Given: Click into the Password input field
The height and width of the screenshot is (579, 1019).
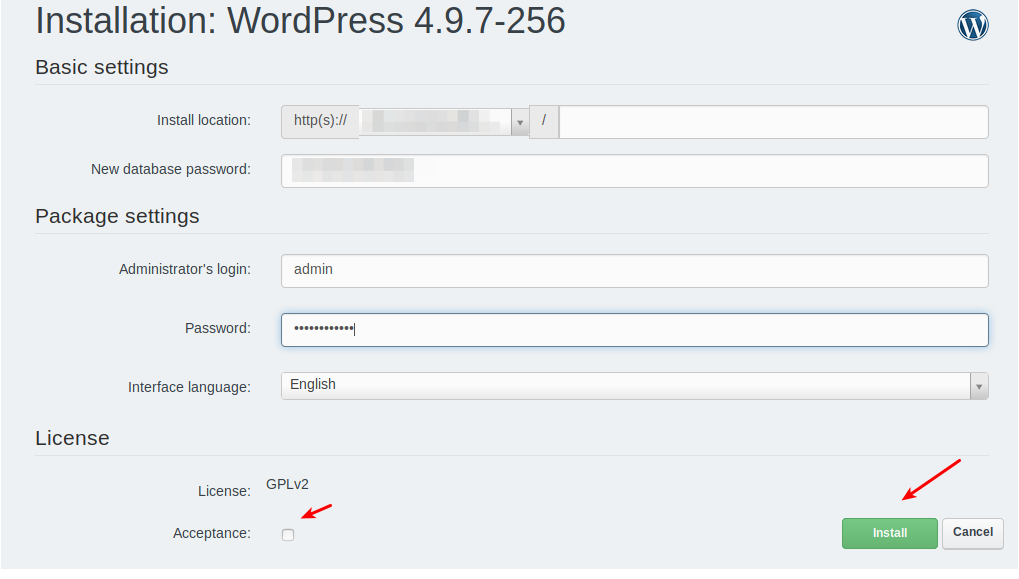Looking at the screenshot, I should coord(634,329).
